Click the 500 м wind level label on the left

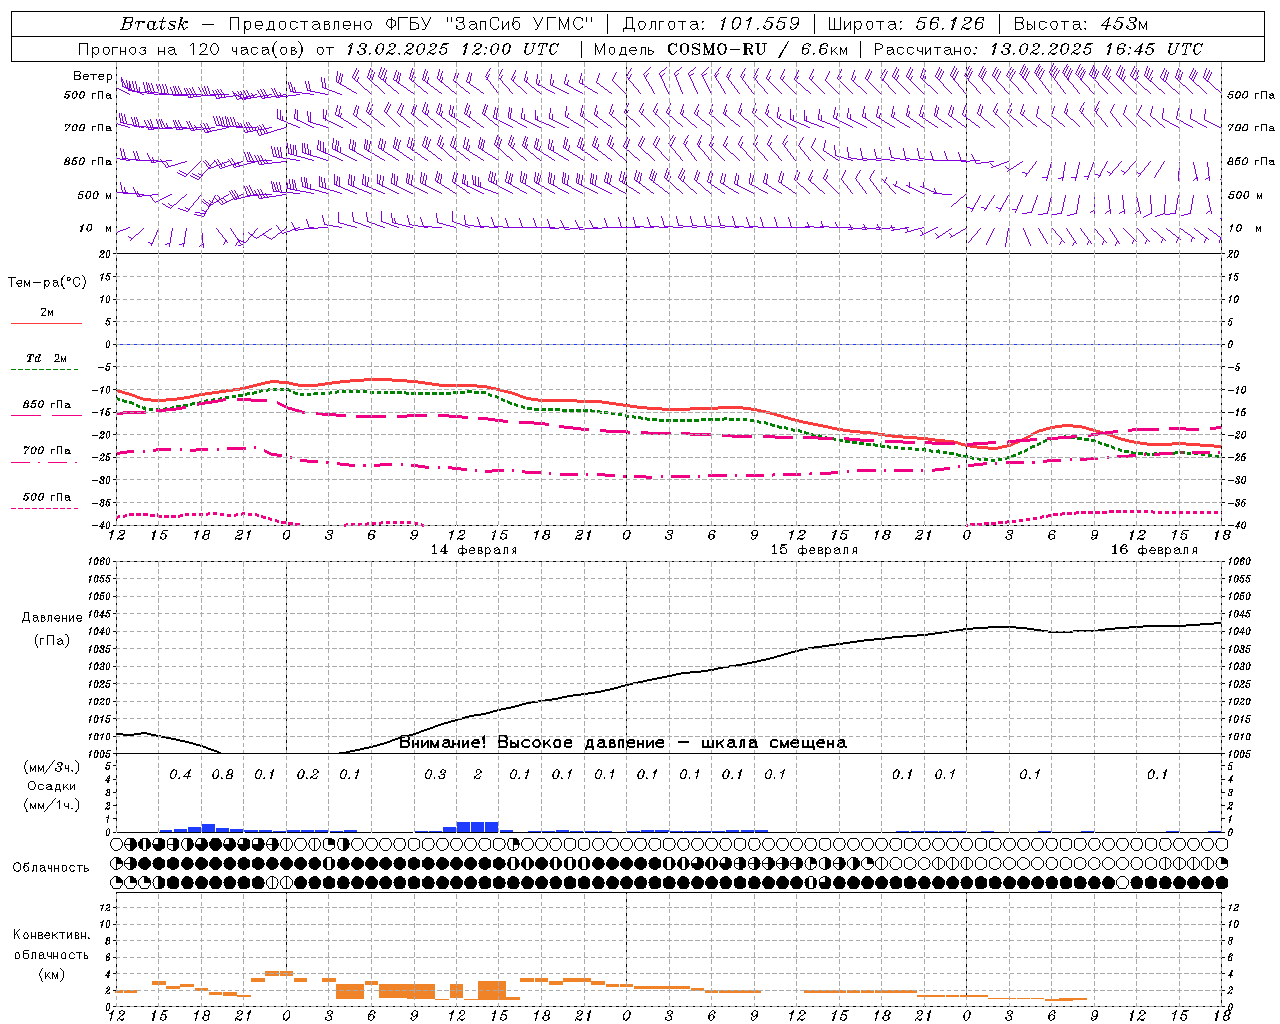(x=95, y=195)
